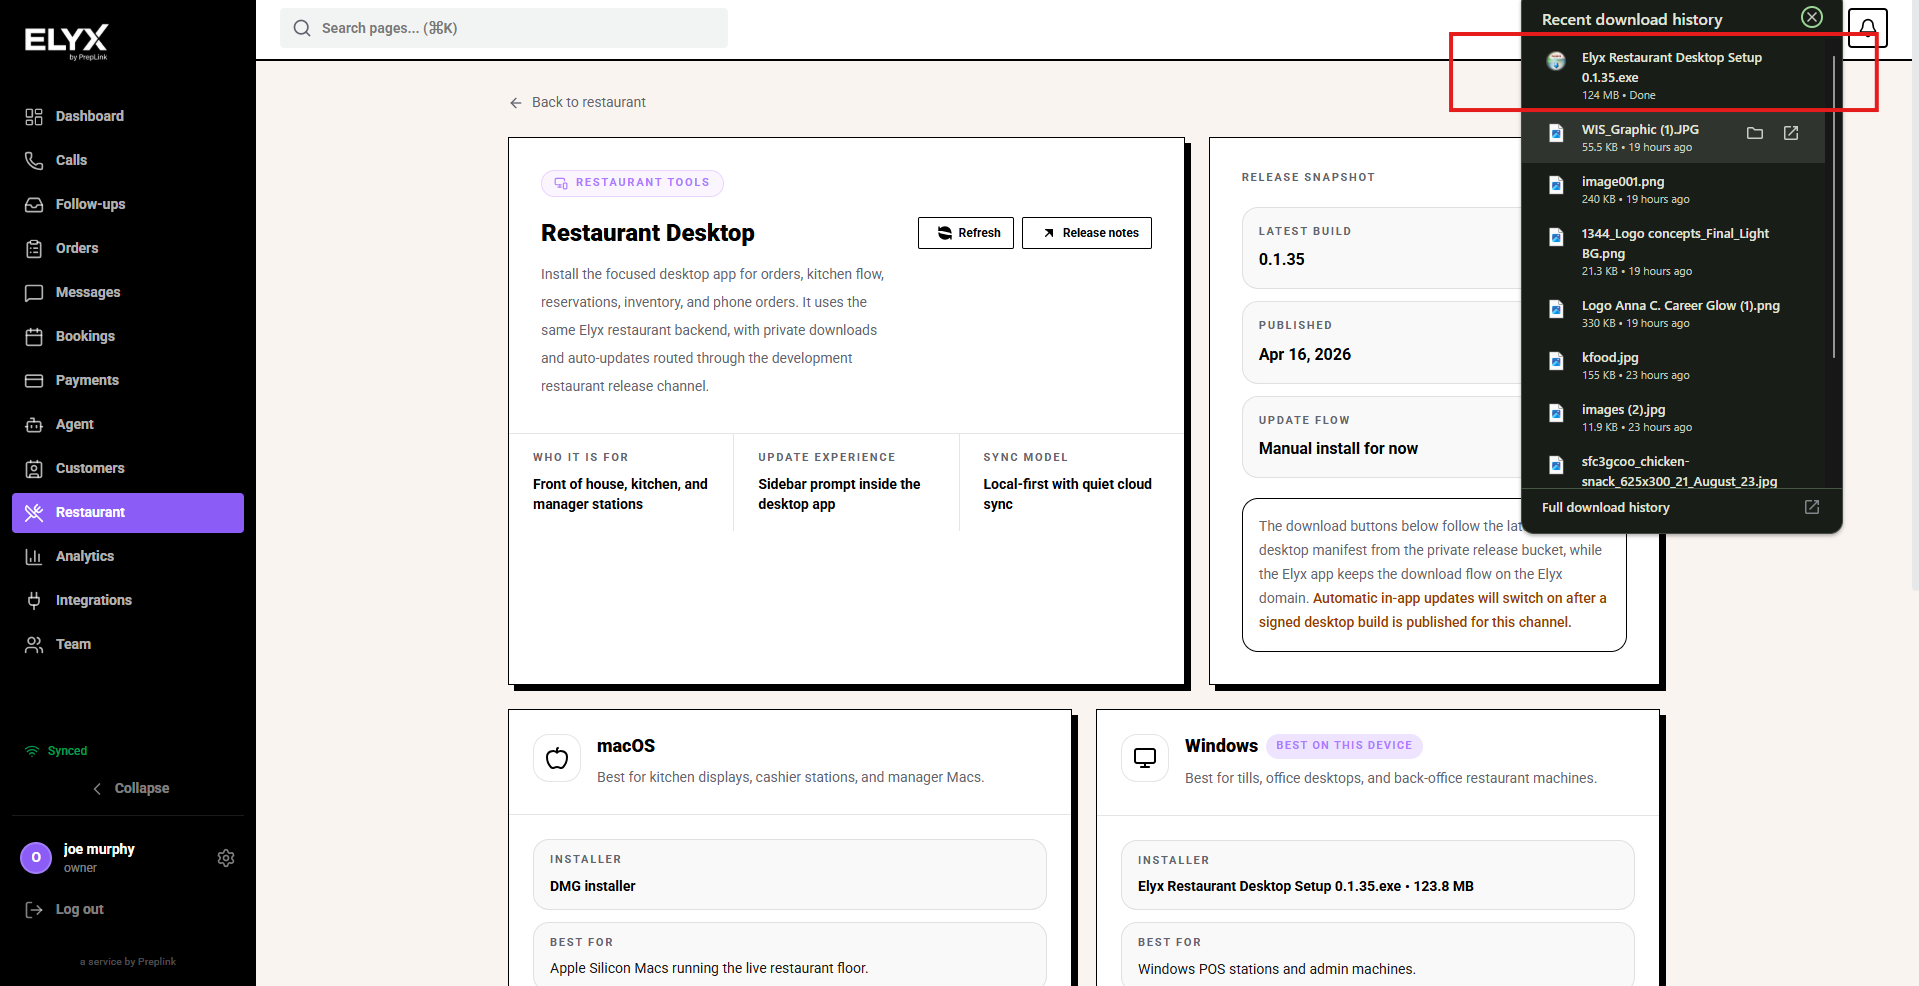Open the Dashboard page in sidebar
This screenshot has width=1919, height=986.
pos(128,116)
